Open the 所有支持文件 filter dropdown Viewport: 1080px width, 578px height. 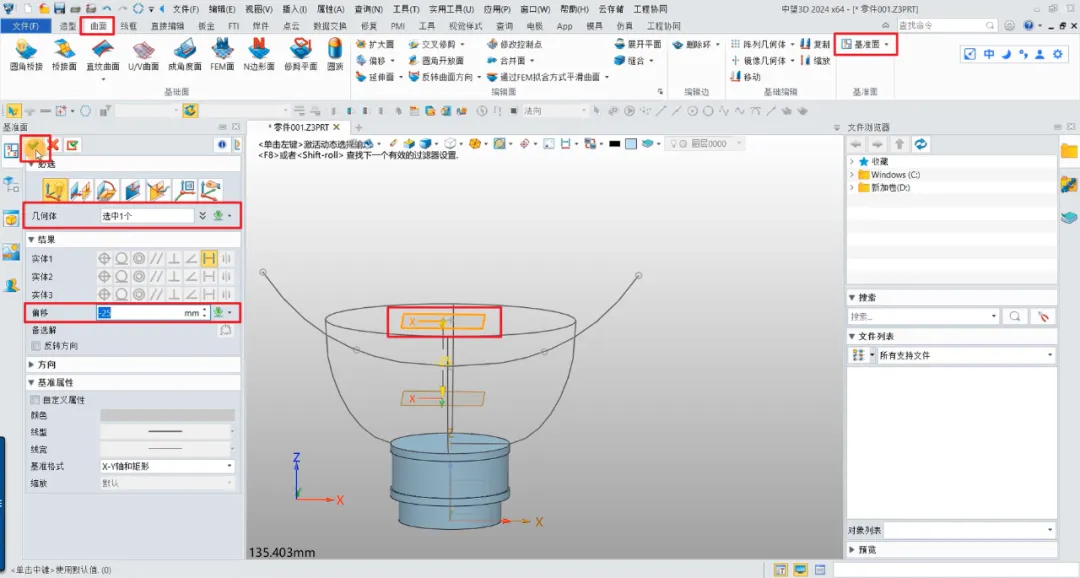point(966,355)
